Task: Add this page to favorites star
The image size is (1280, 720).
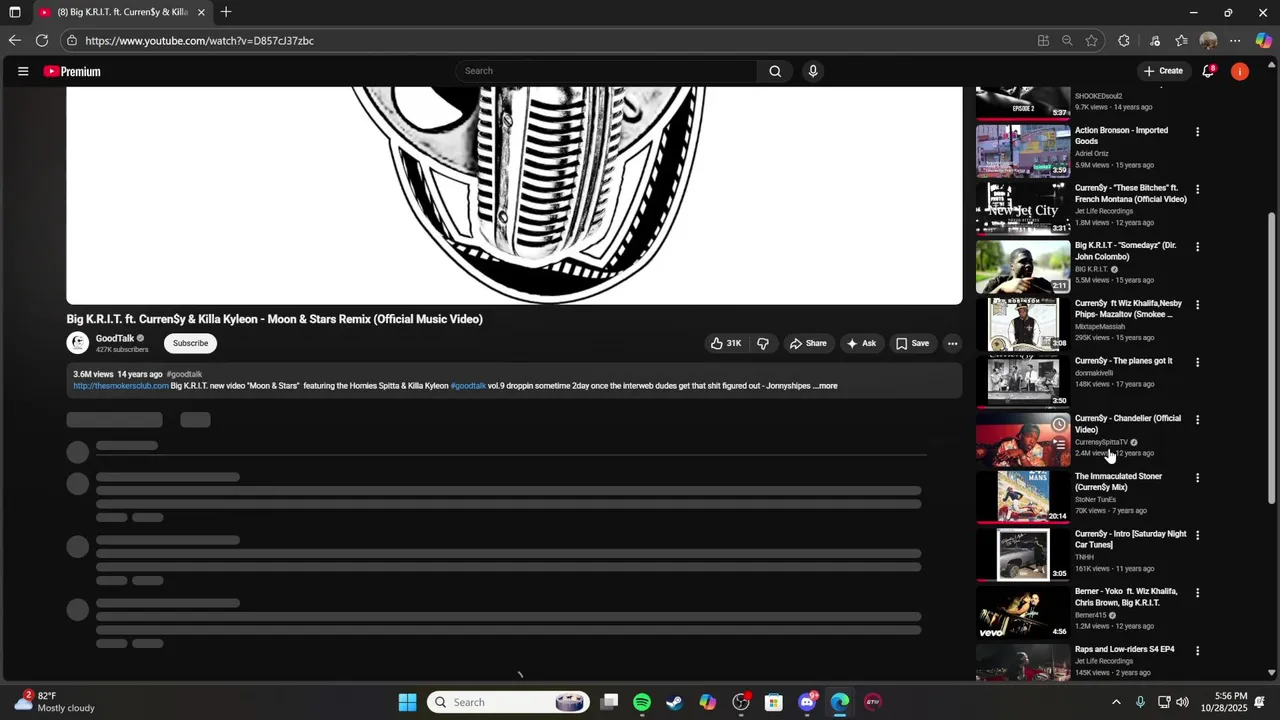Action: [x=1092, y=41]
